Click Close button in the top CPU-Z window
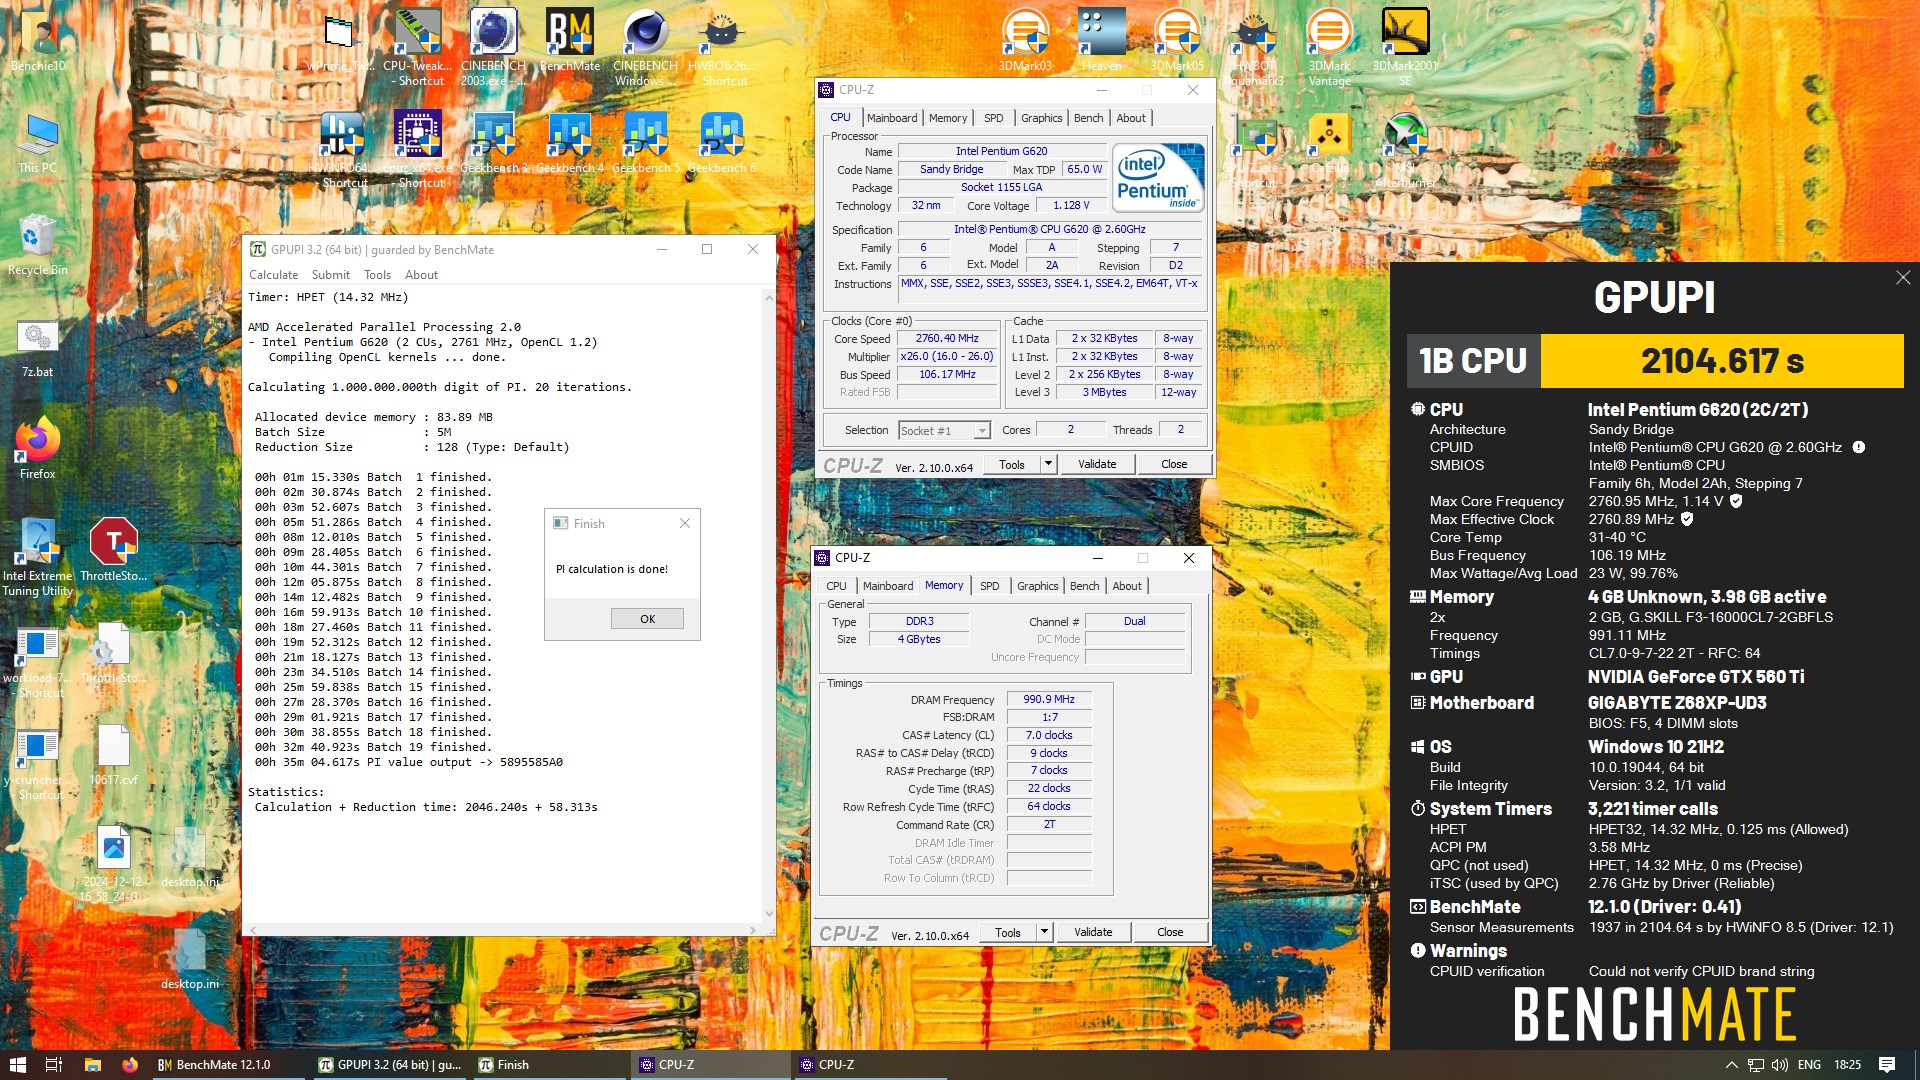 [x=1174, y=464]
